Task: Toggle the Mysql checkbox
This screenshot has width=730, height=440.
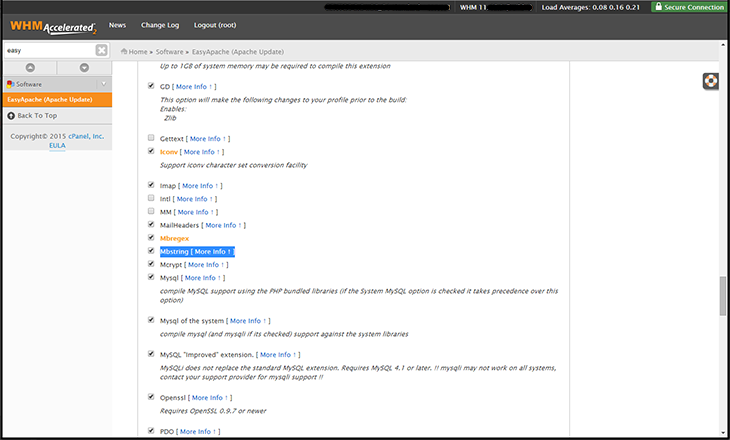Action: [151, 277]
